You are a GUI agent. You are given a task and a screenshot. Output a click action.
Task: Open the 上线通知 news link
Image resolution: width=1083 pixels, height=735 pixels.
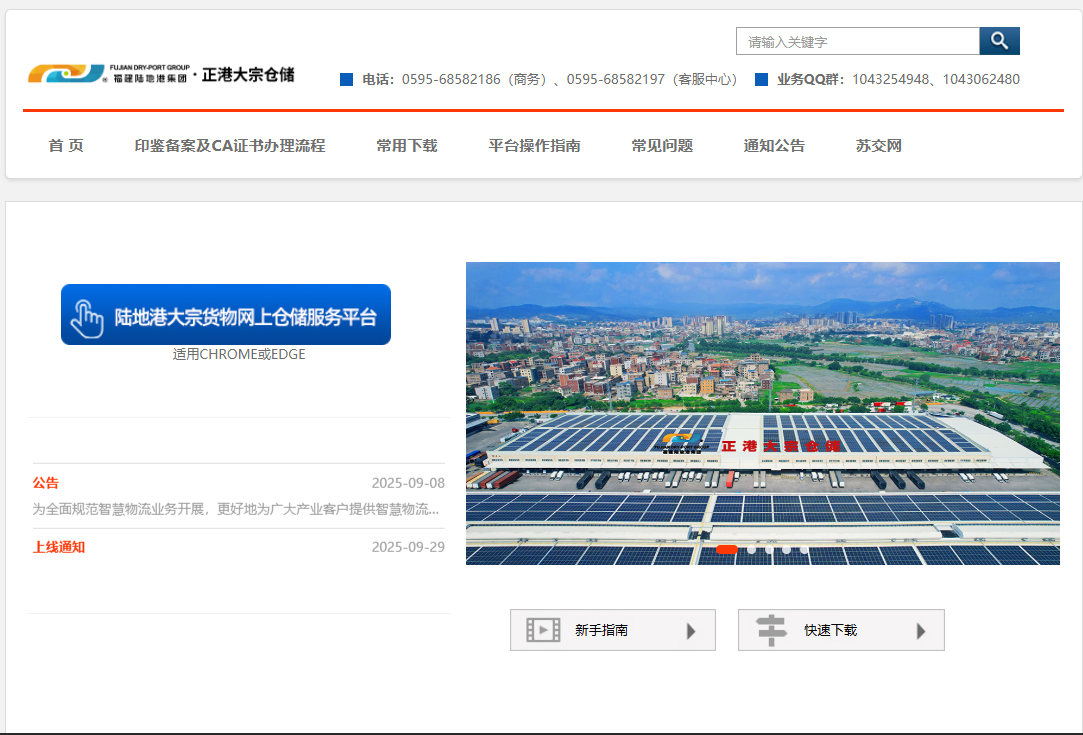pos(59,547)
